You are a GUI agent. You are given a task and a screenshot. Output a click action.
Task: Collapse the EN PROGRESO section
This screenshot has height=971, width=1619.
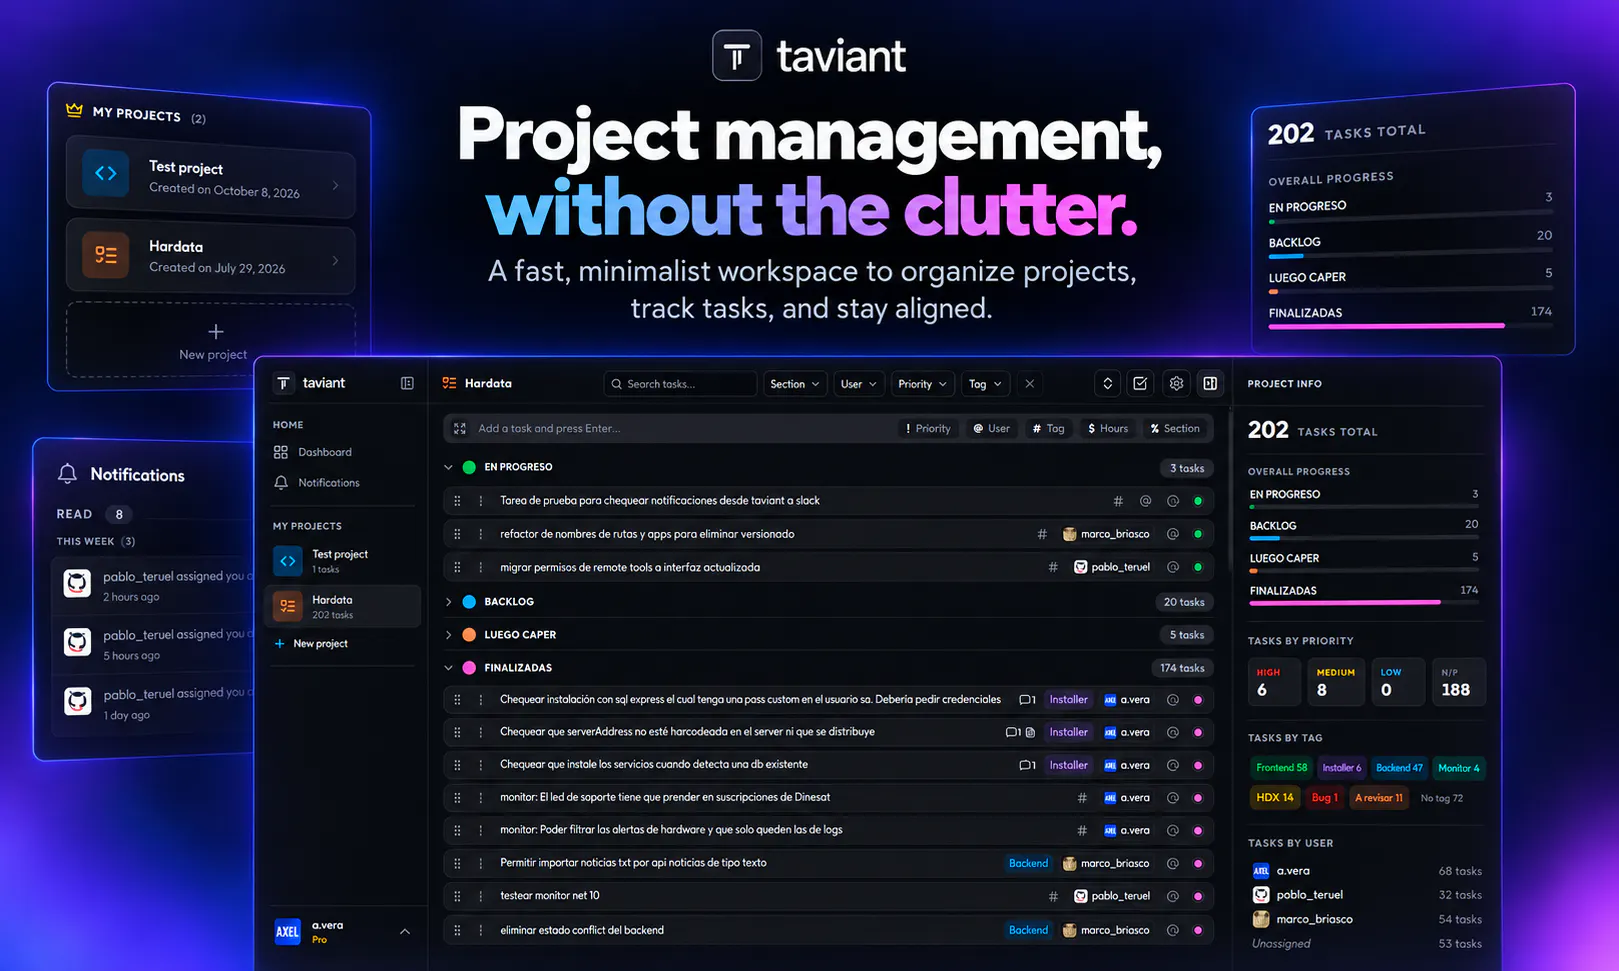point(448,467)
